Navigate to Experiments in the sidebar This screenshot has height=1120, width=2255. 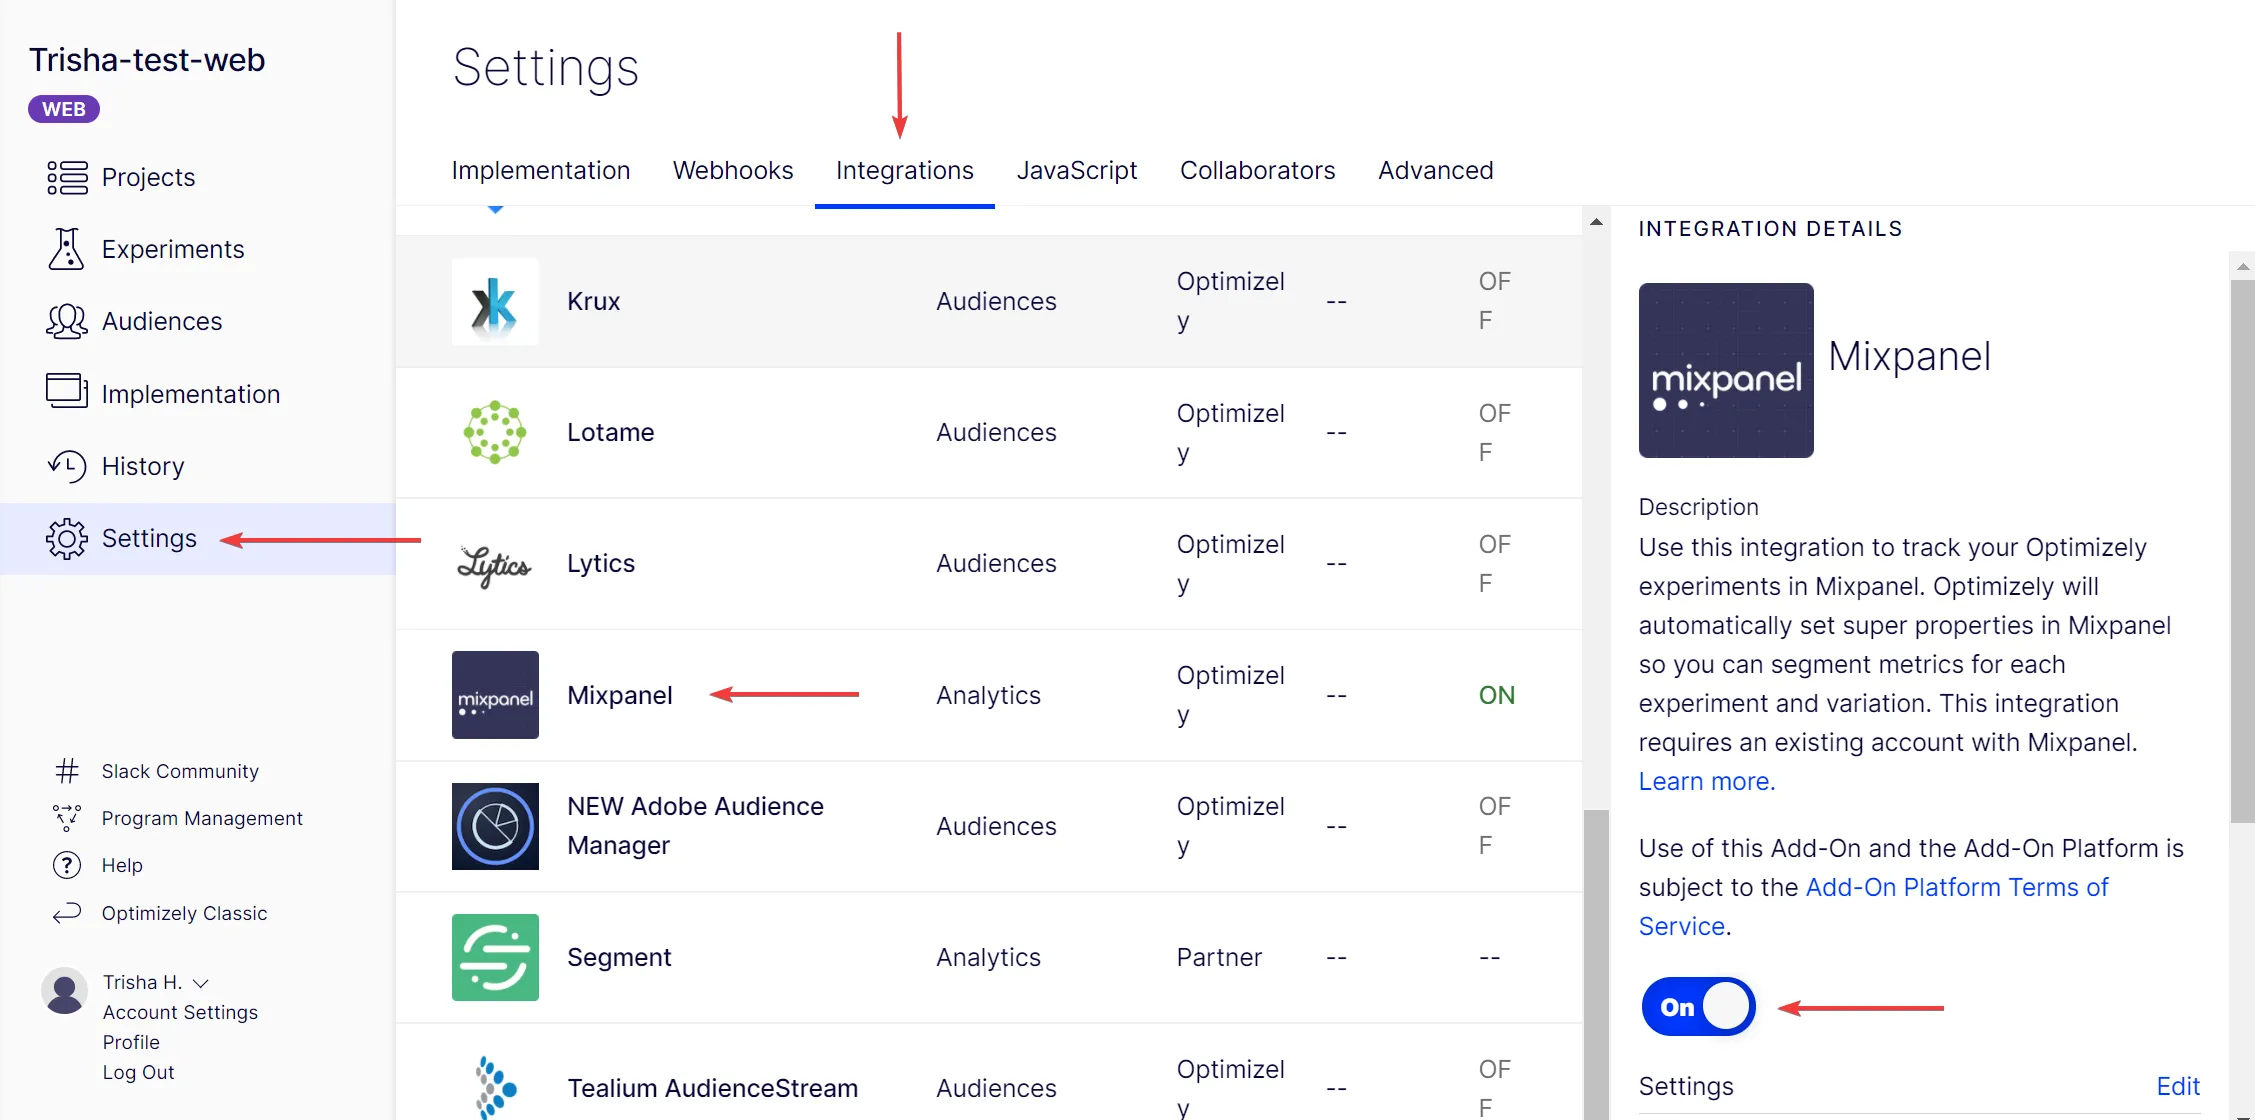[173, 249]
